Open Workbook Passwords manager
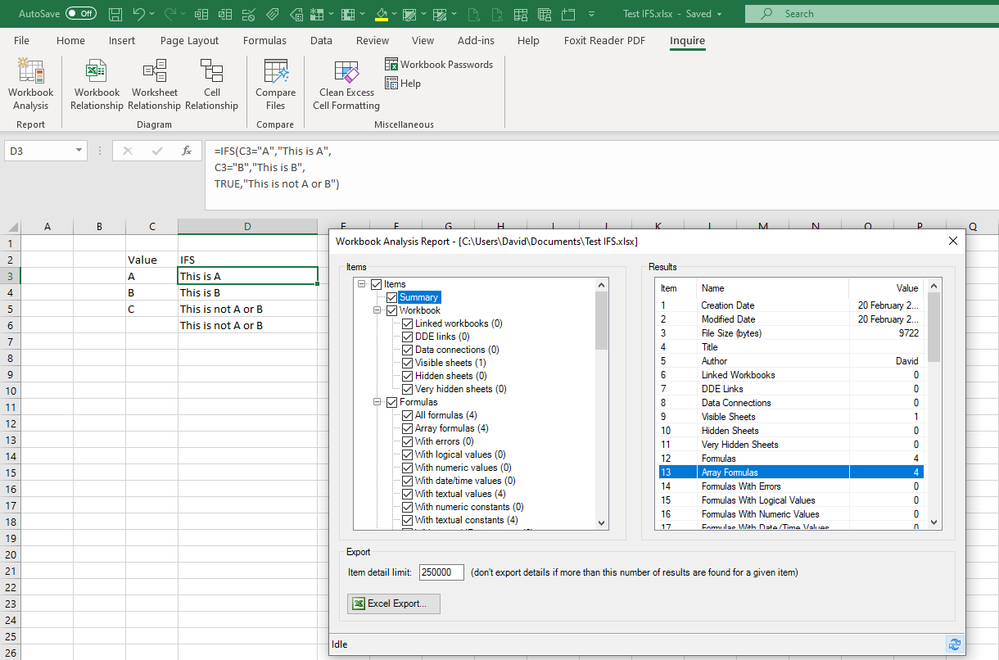This screenshot has height=660, width=999. coord(438,64)
